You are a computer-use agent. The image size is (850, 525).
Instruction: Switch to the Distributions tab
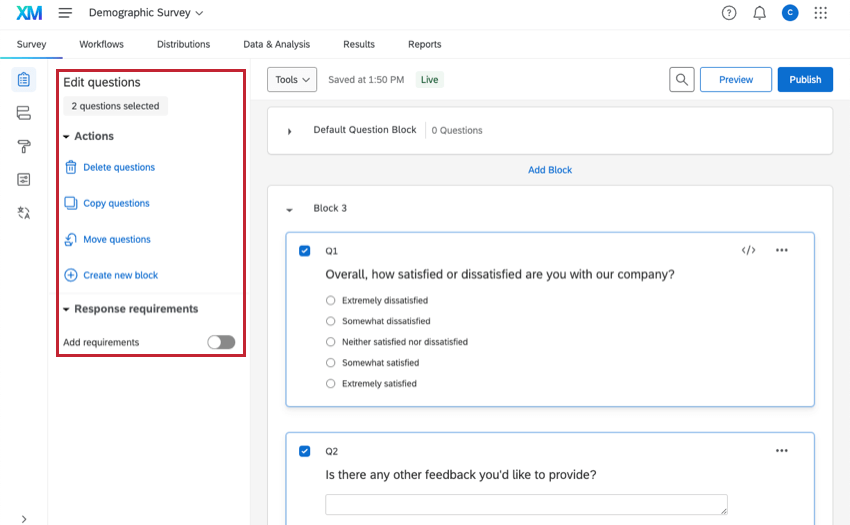(x=183, y=44)
